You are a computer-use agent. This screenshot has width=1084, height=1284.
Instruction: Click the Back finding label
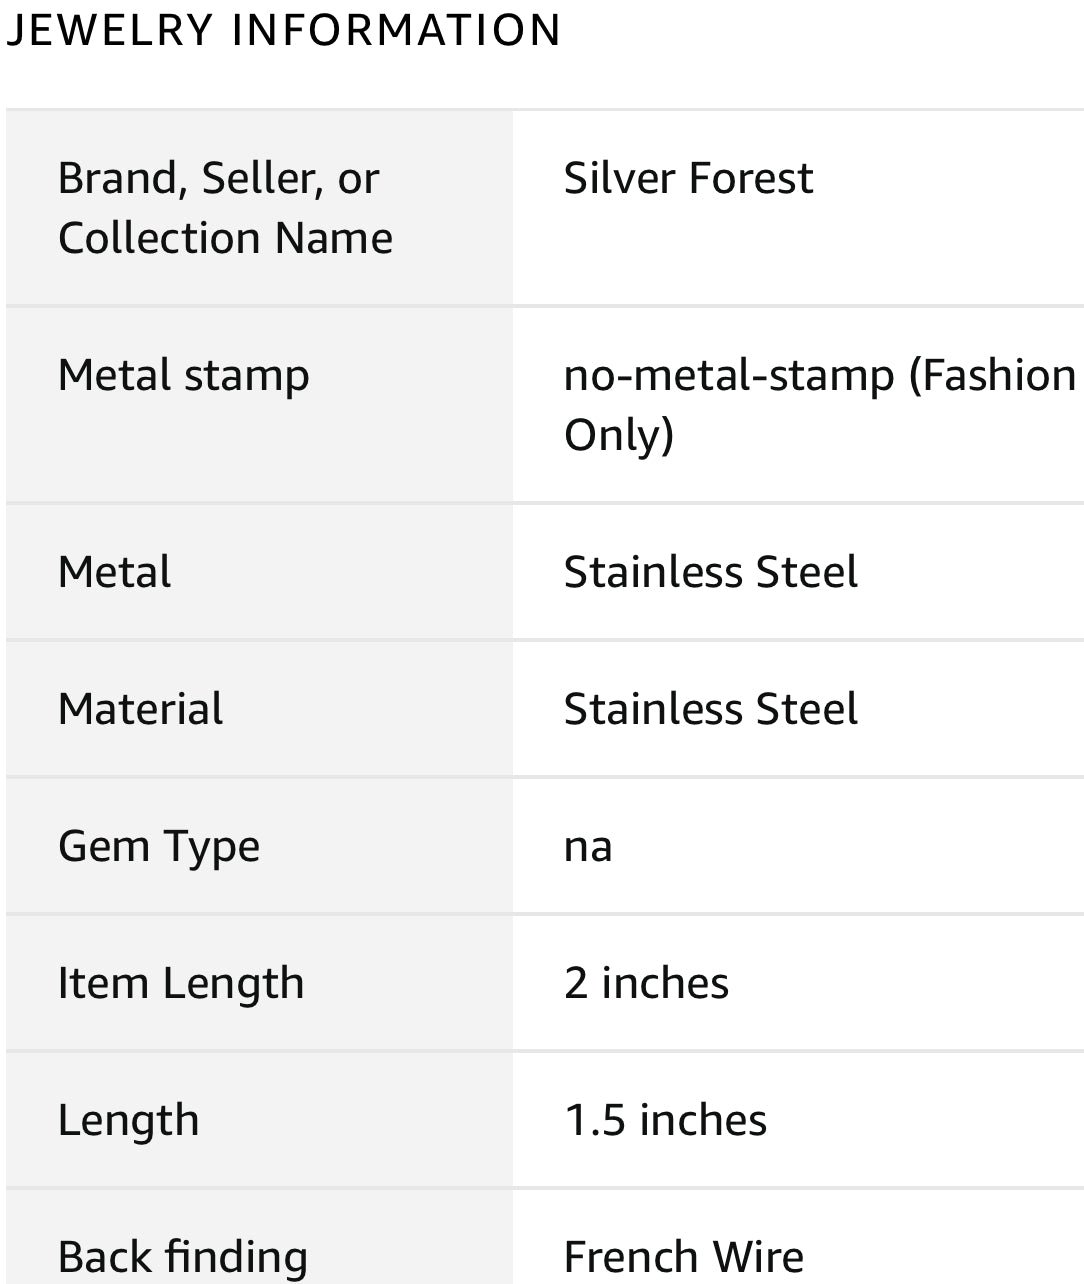click(x=182, y=1257)
